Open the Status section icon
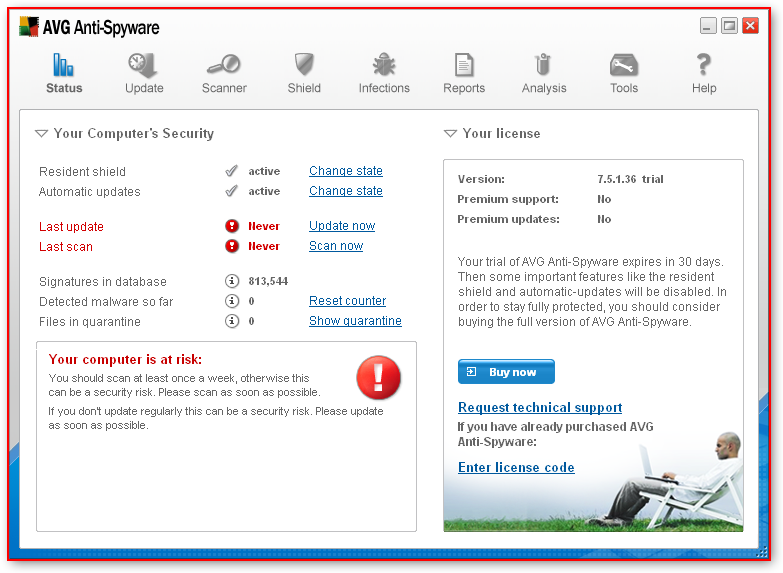This screenshot has height=573, width=783. click(63, 65)
